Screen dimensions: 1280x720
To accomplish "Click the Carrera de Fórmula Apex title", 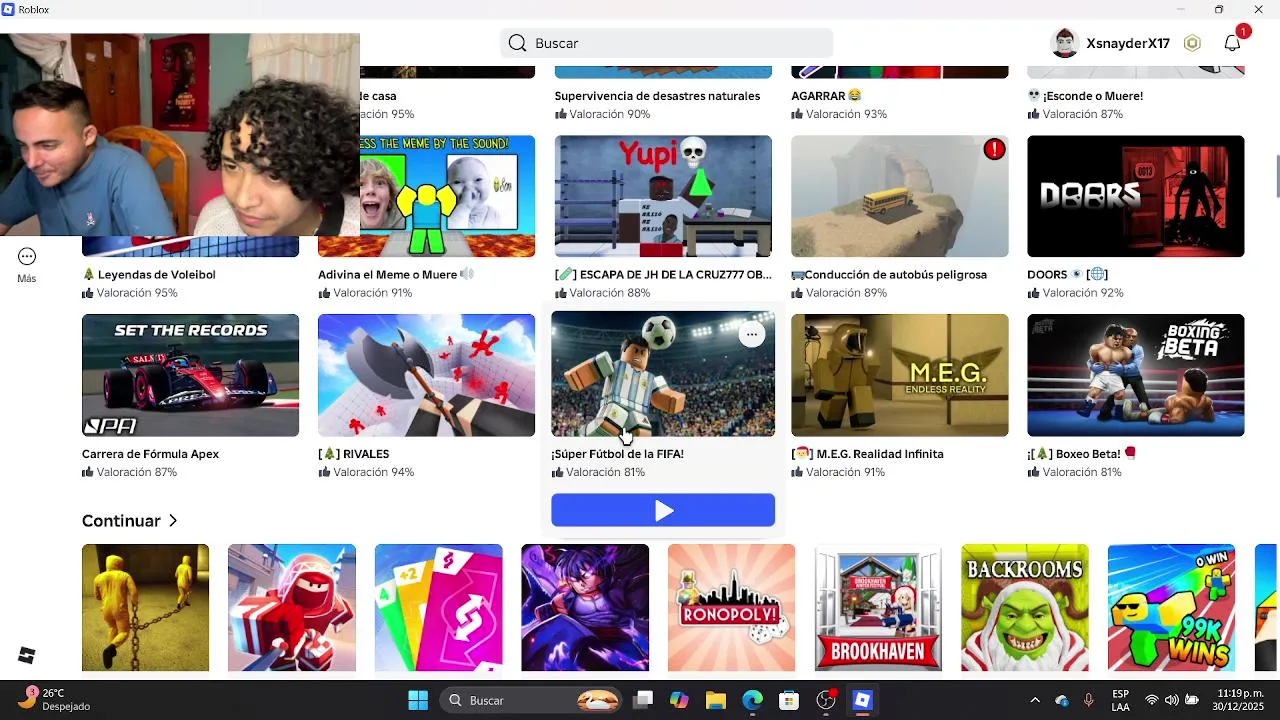I will pos(150,454).
